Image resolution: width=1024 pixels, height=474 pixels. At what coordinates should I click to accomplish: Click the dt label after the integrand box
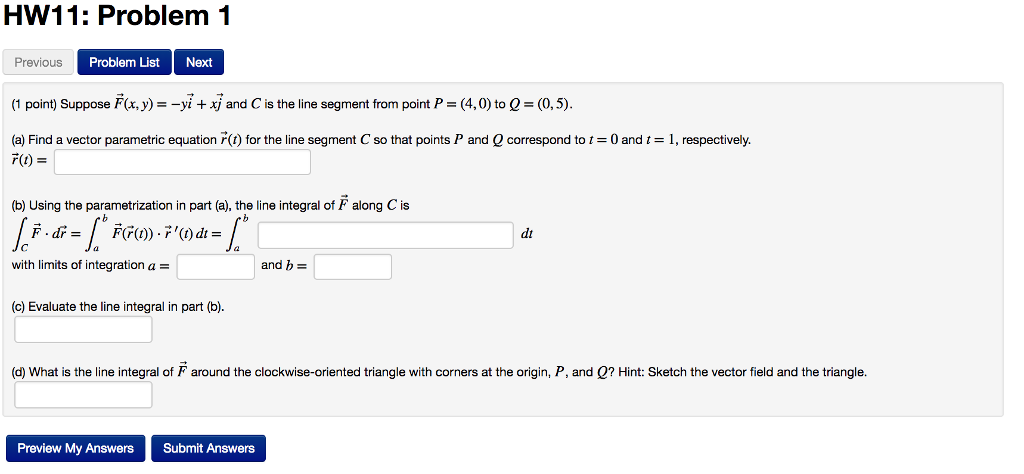point(527,234)
